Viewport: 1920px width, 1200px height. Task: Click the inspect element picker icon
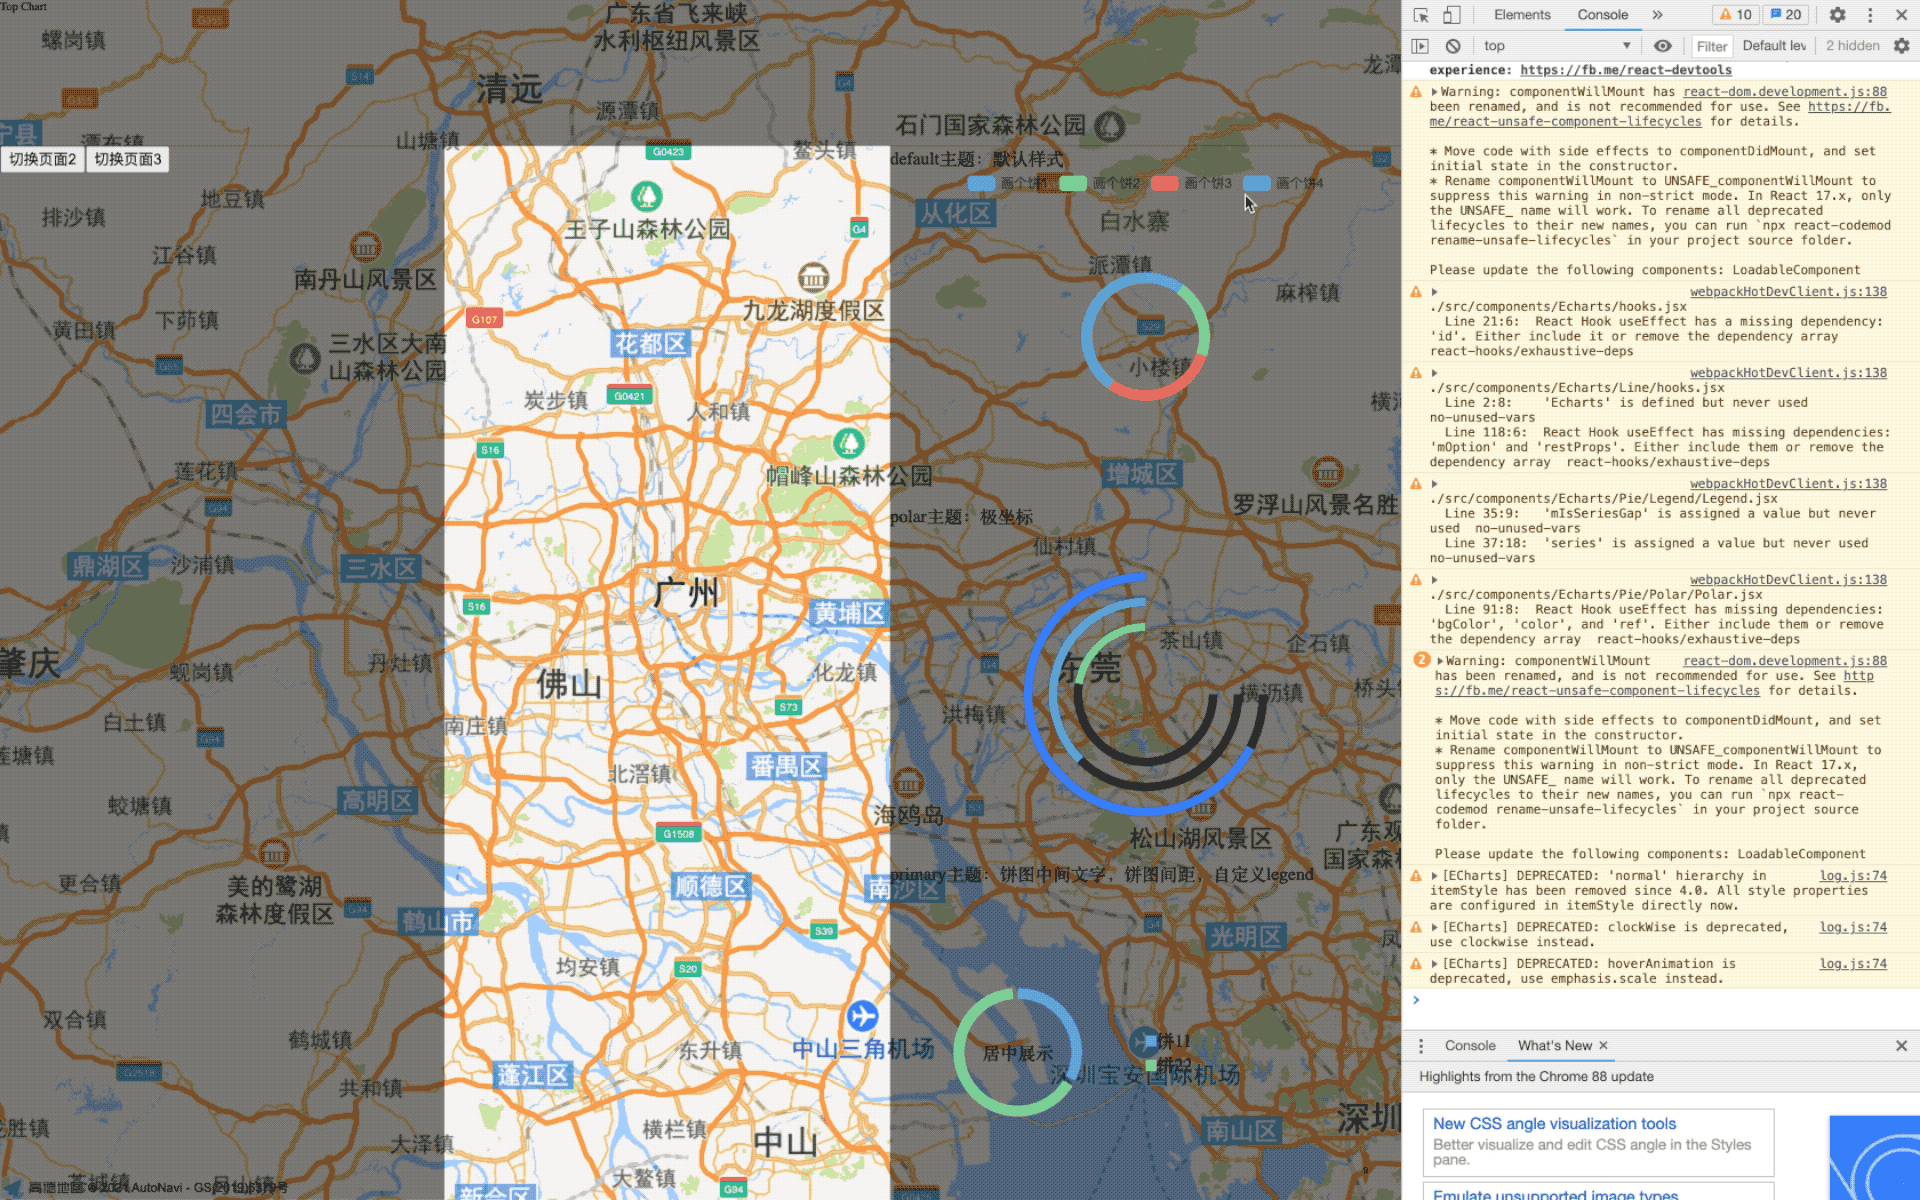[1421, 15]
